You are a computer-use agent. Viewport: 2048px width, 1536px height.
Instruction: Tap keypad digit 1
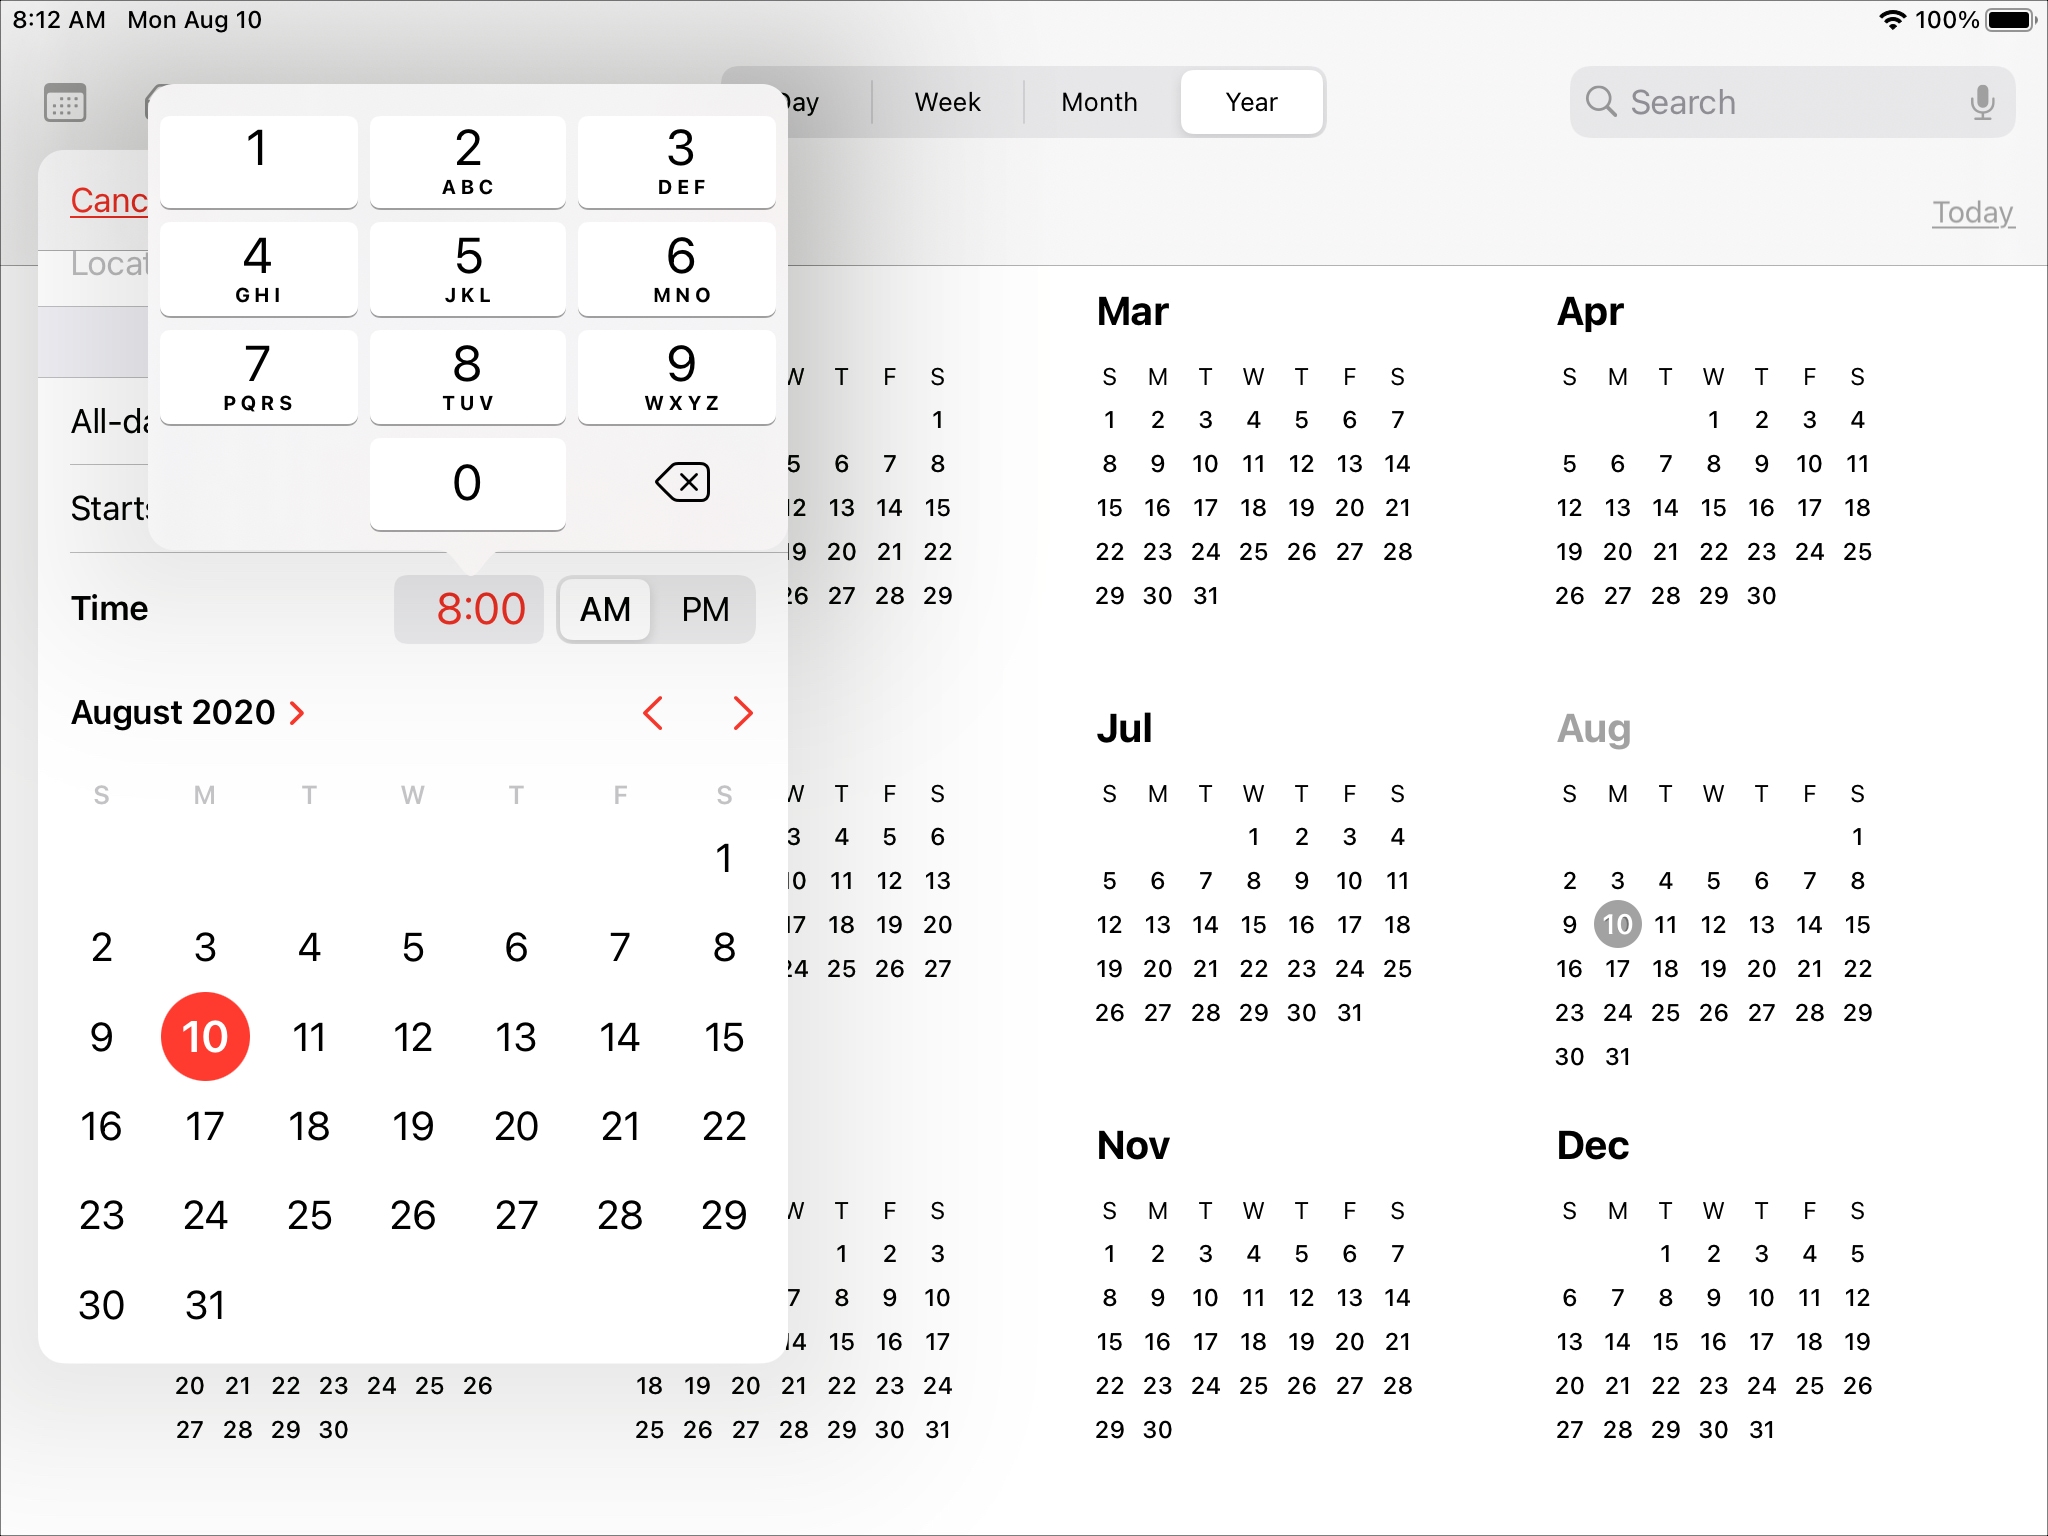(x=258, y=162)
